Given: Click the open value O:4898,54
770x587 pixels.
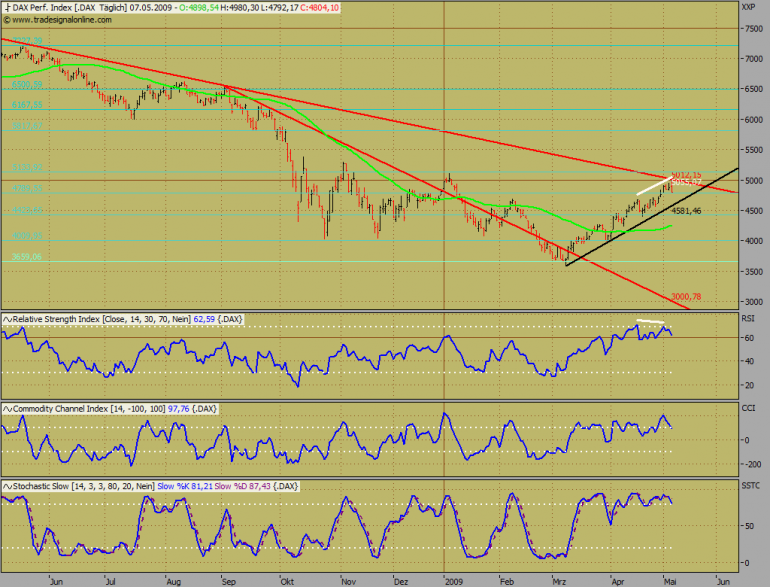Looking at the screenshot, I should (x=199, y=8).
